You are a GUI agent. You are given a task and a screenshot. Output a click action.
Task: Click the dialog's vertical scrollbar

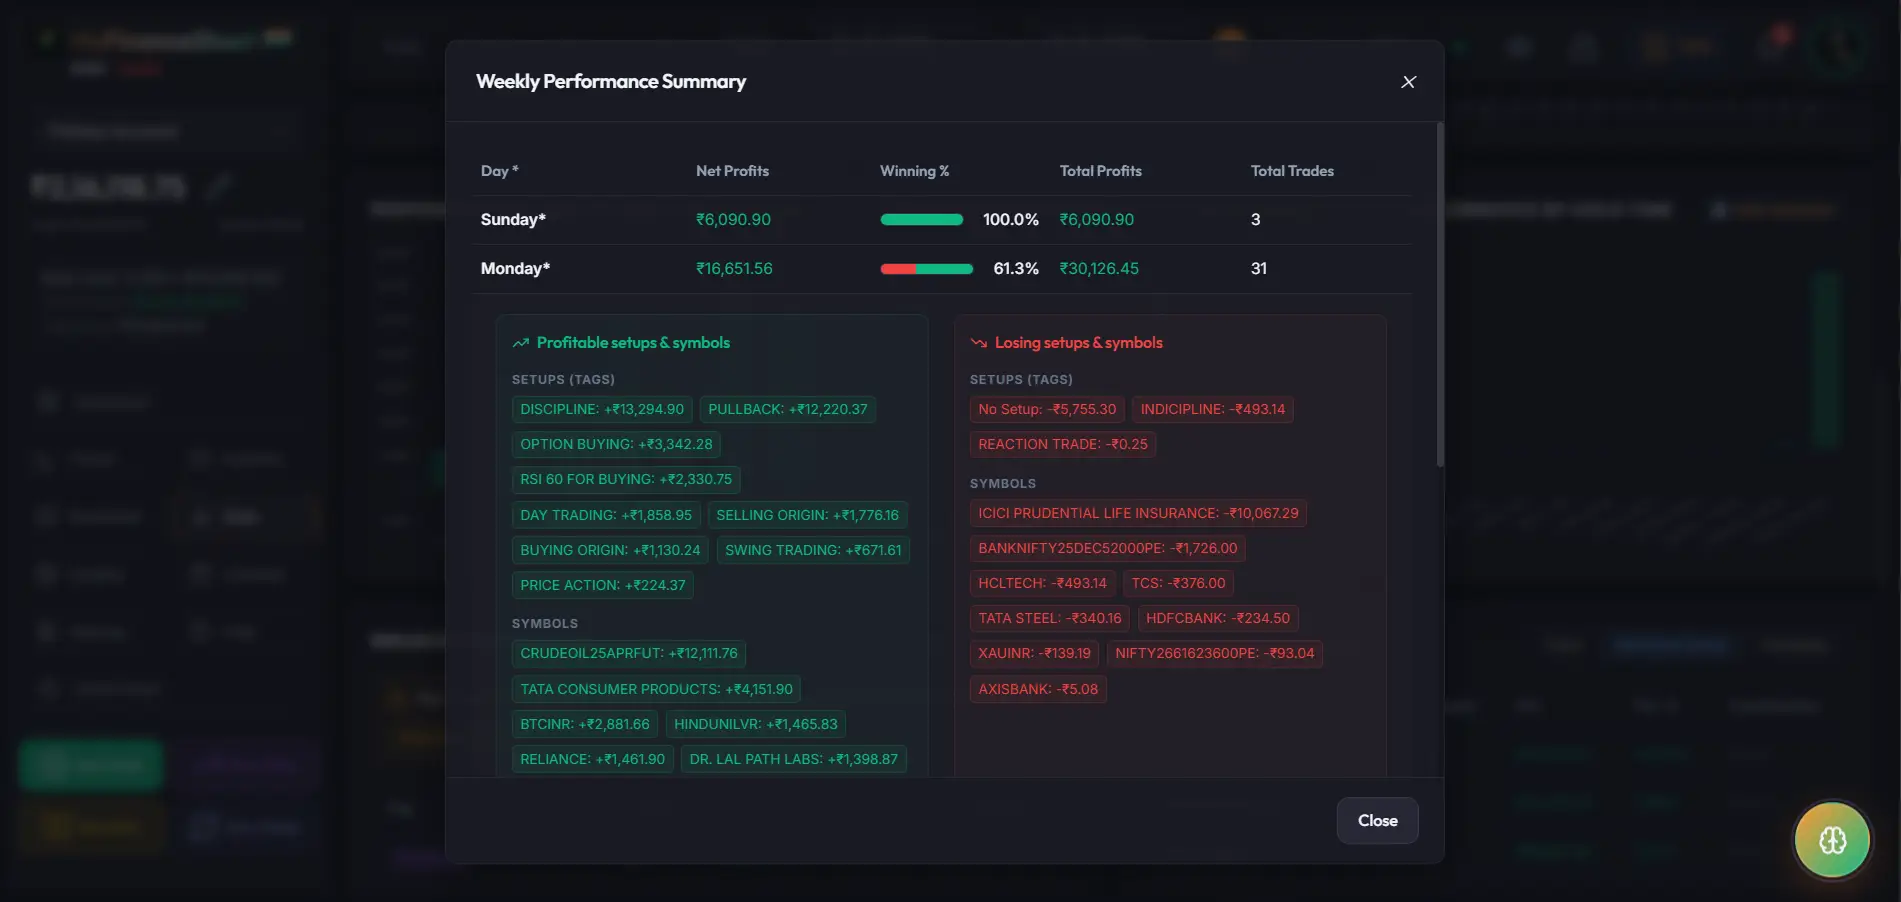[x=1440, y=295]
